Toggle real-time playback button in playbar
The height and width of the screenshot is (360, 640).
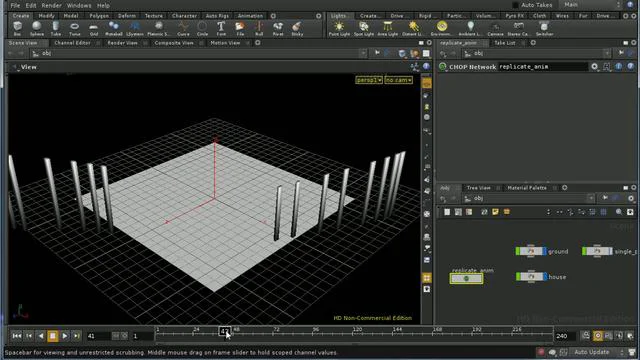[x=598, y=336]
